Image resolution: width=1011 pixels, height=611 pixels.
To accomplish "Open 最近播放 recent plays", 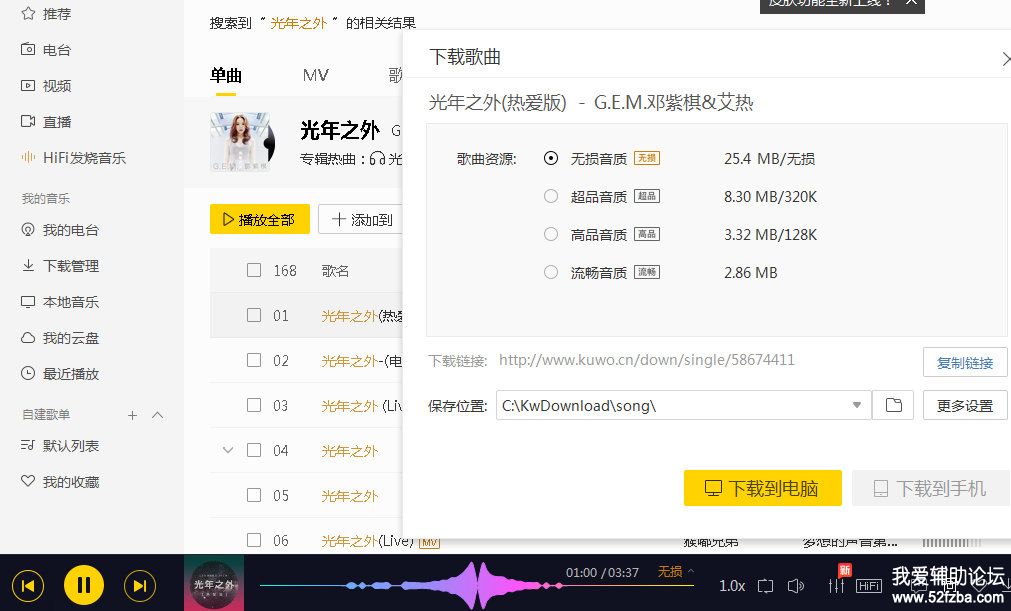I will tap(60, 374).
